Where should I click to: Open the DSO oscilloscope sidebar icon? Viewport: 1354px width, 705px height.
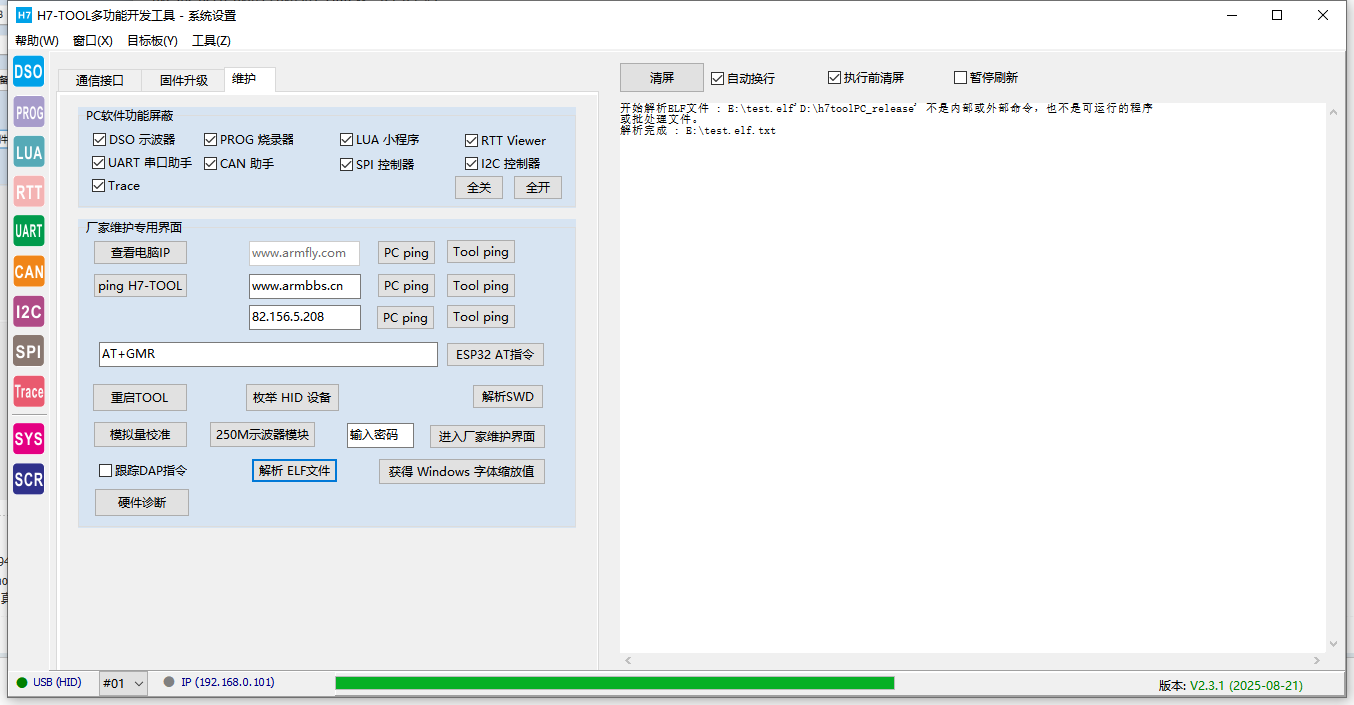28,71
